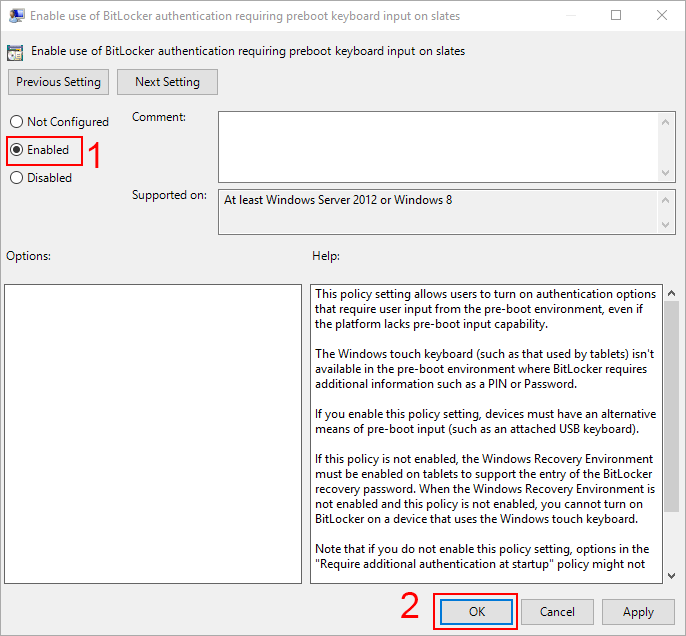This screenshot has height=636, width=686.
Task: Click the Help pane scroll down arrow
Action: pos(671,576)
